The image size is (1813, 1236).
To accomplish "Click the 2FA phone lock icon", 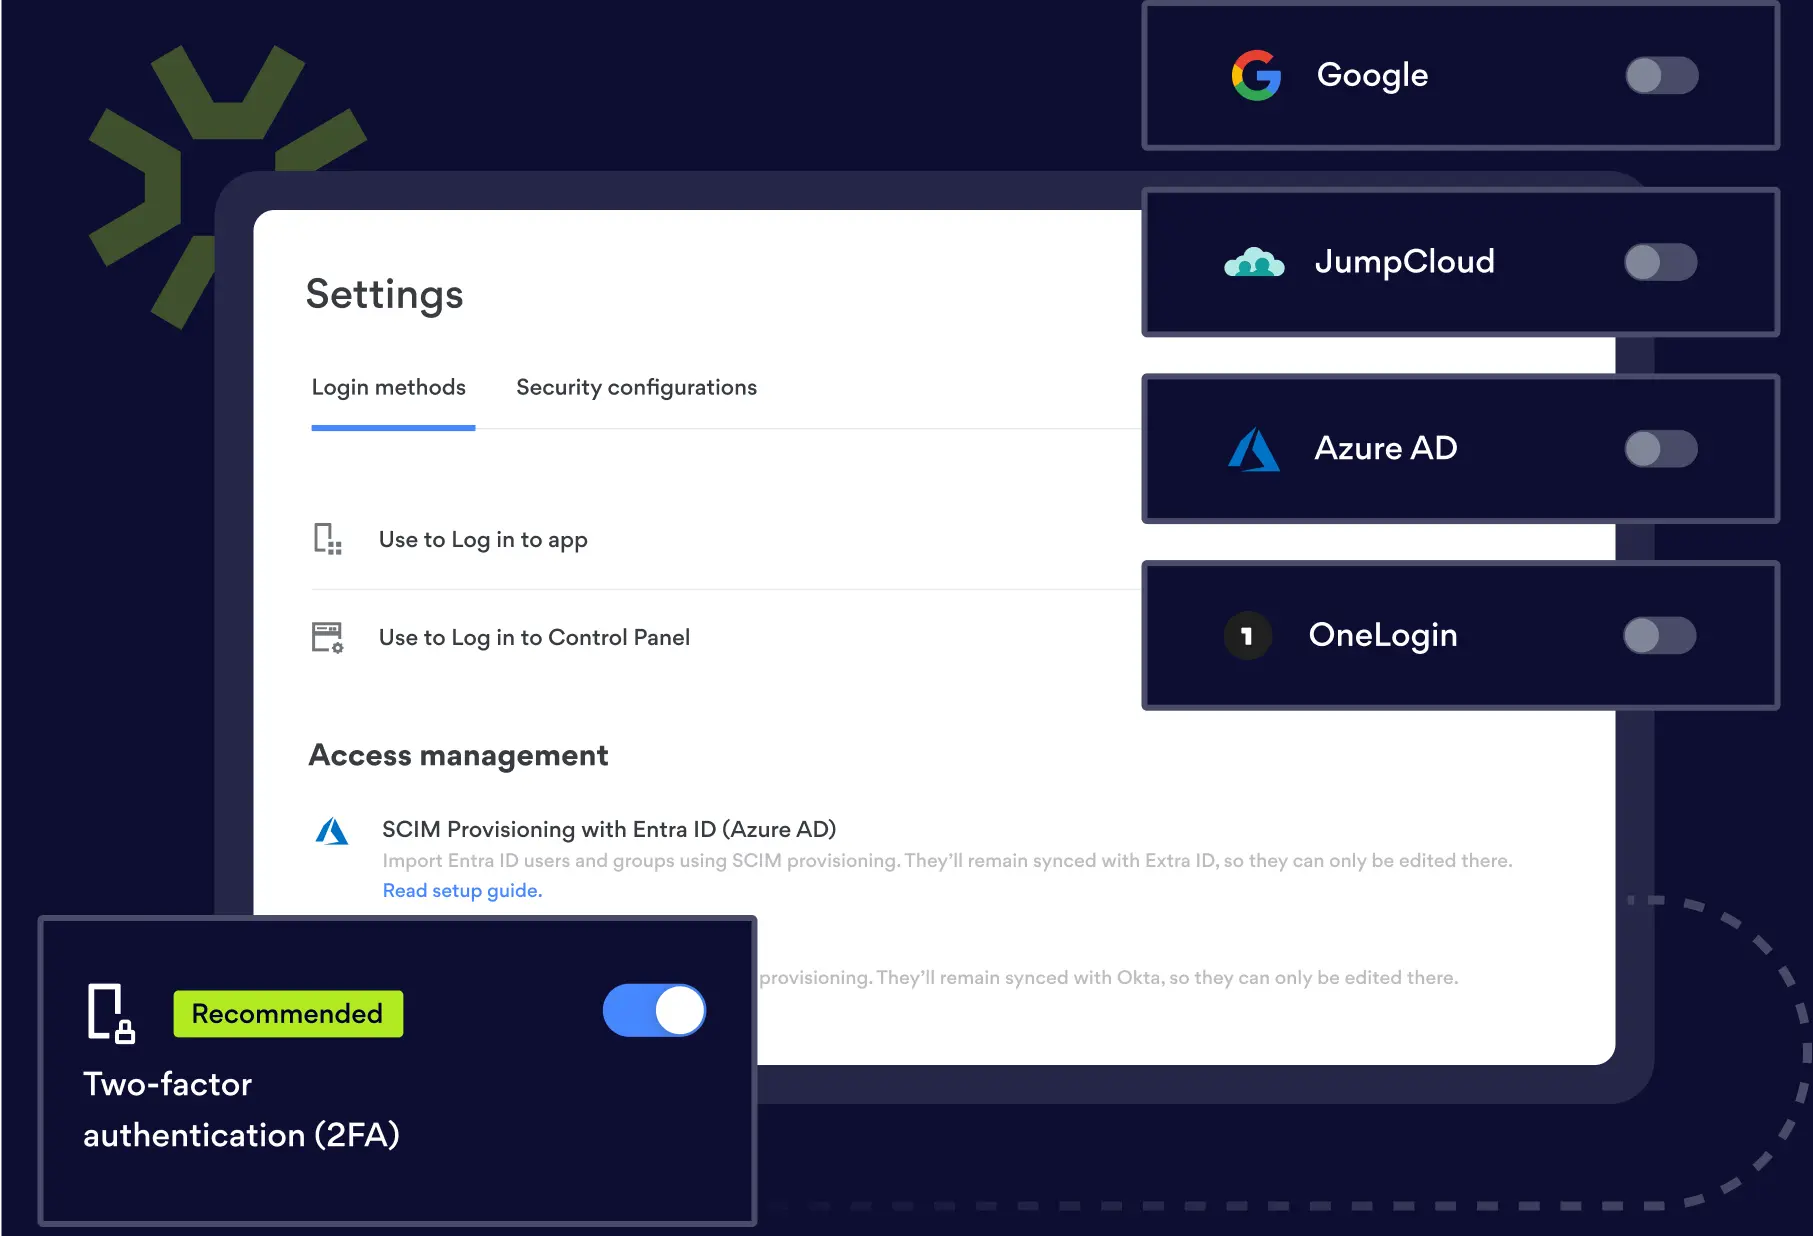I will 110,1013.
